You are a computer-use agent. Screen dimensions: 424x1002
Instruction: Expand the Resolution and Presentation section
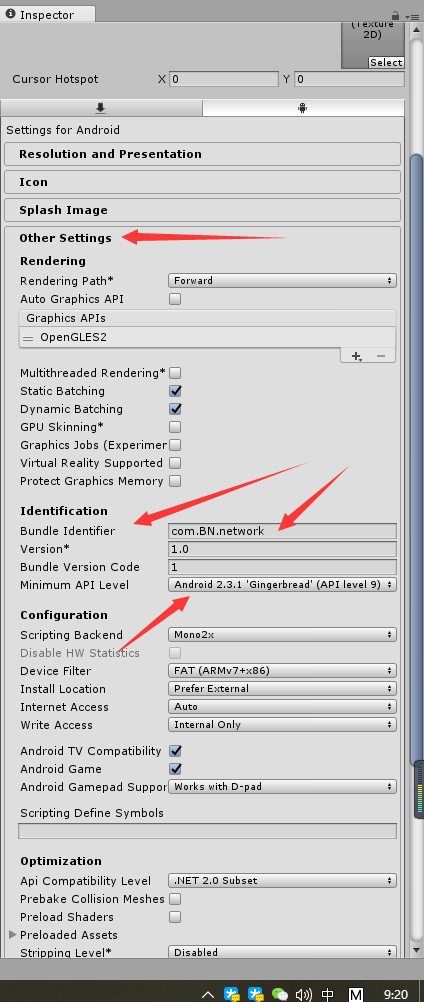[x=202, y=154]
